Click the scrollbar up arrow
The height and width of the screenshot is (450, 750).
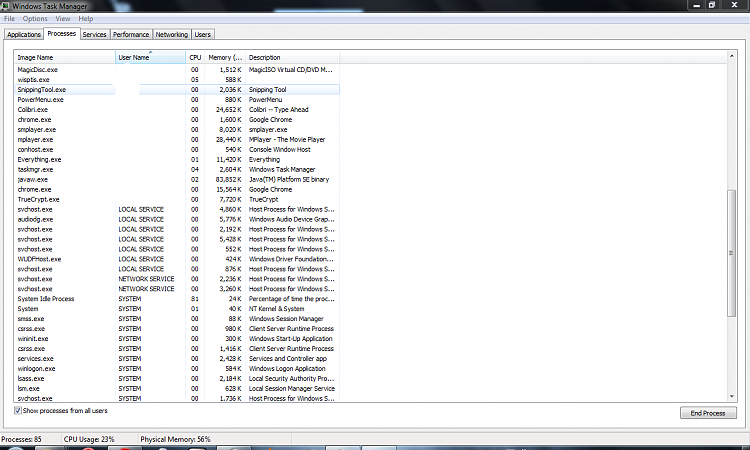pyautogui.click(x=731, y=56)
